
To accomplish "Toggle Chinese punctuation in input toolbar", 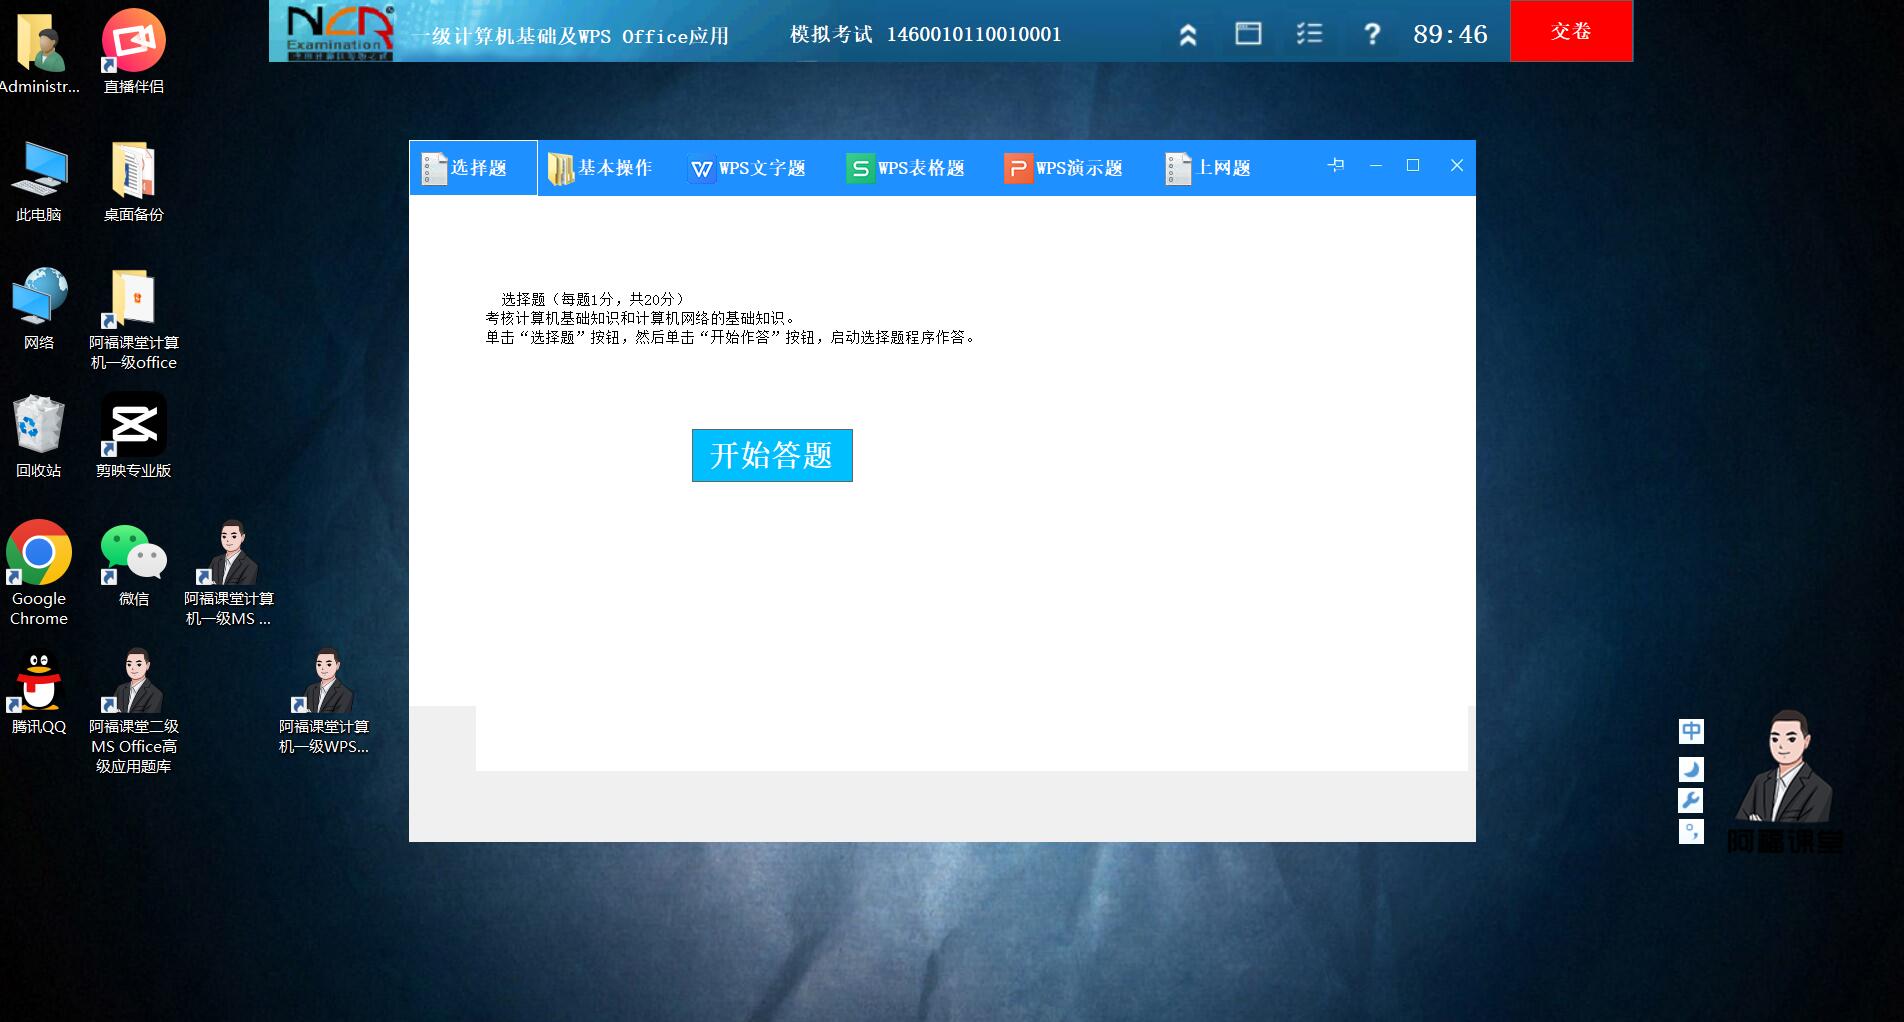I will point(1689,831).
